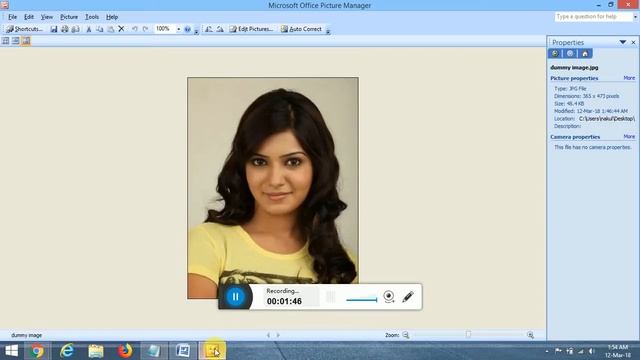
Task: Click the E-mail pictures toolbar icon
Action: pos(76,29)
